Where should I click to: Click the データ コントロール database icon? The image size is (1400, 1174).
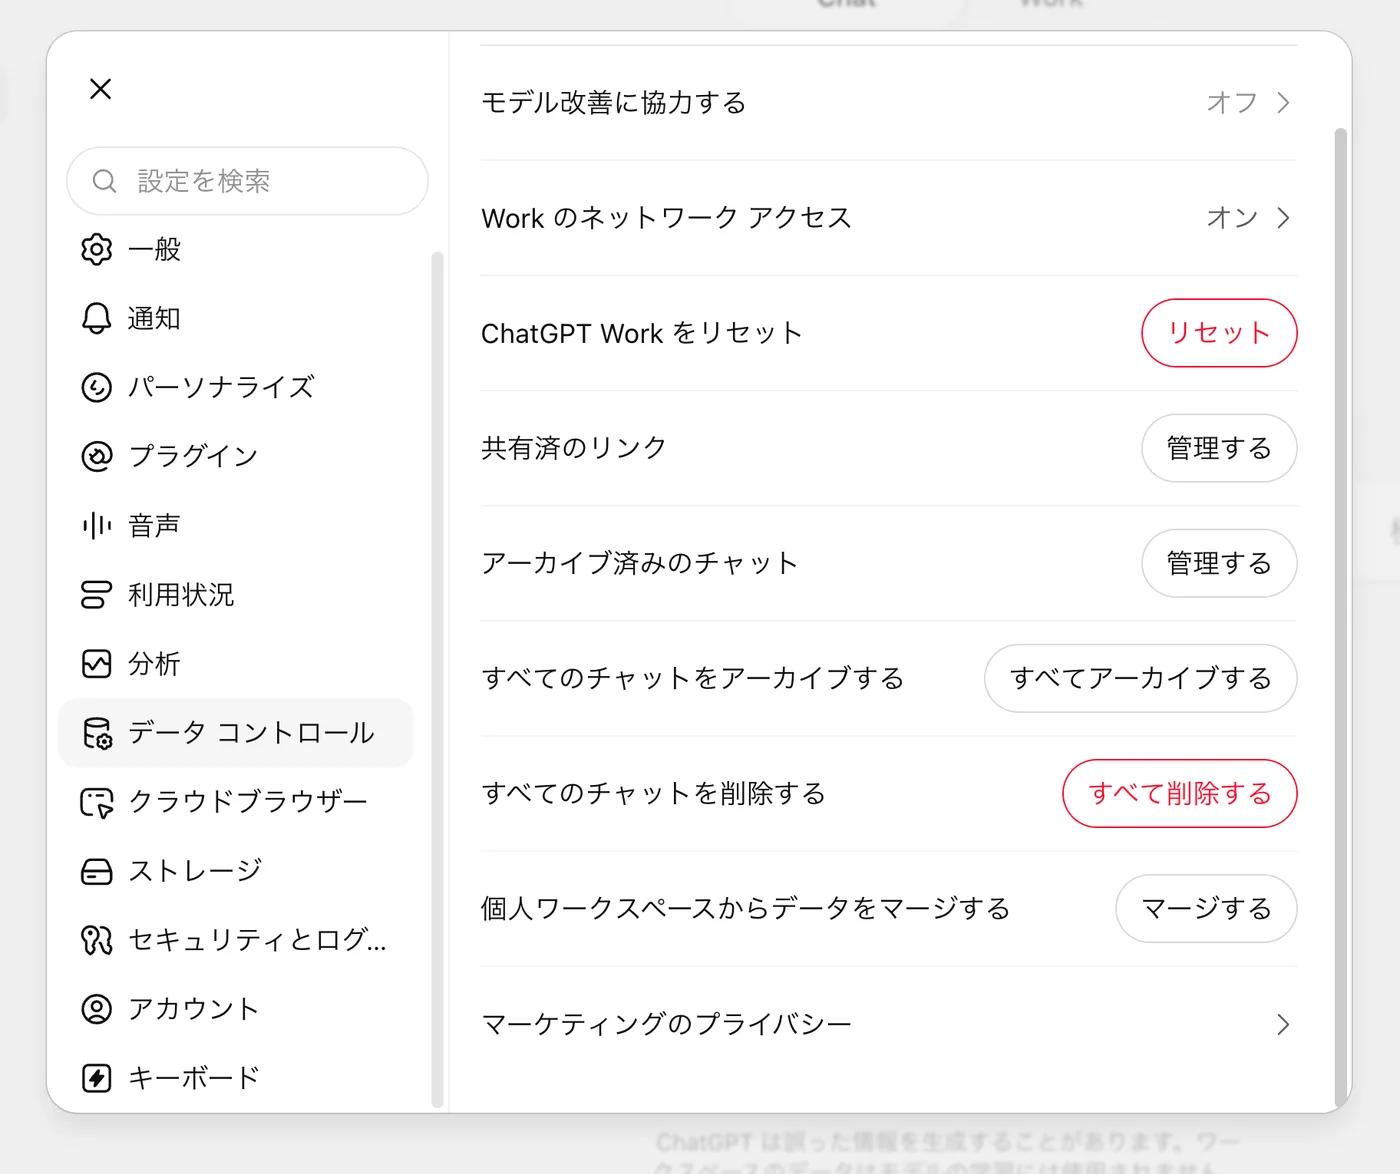pyautogui.click(x=96, y=733)
